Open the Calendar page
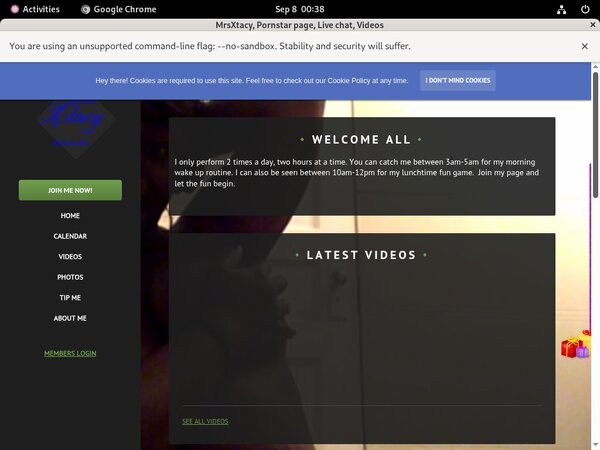 70,236
